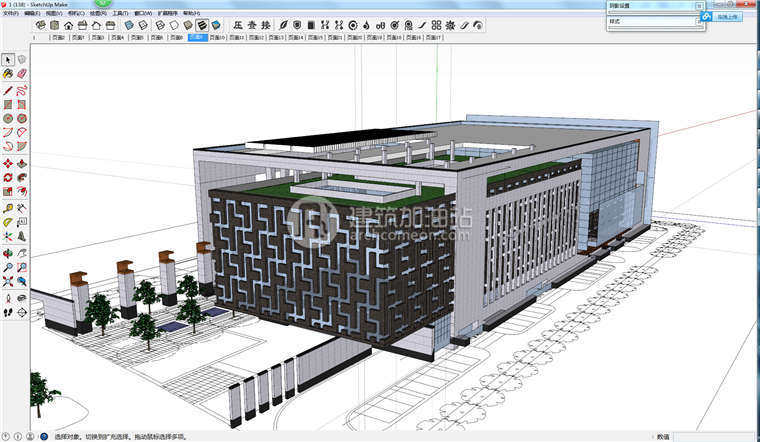Click the Zoom Extents tool
The width and height of the screenshot is (760, 442).
[x=8, y=281]
